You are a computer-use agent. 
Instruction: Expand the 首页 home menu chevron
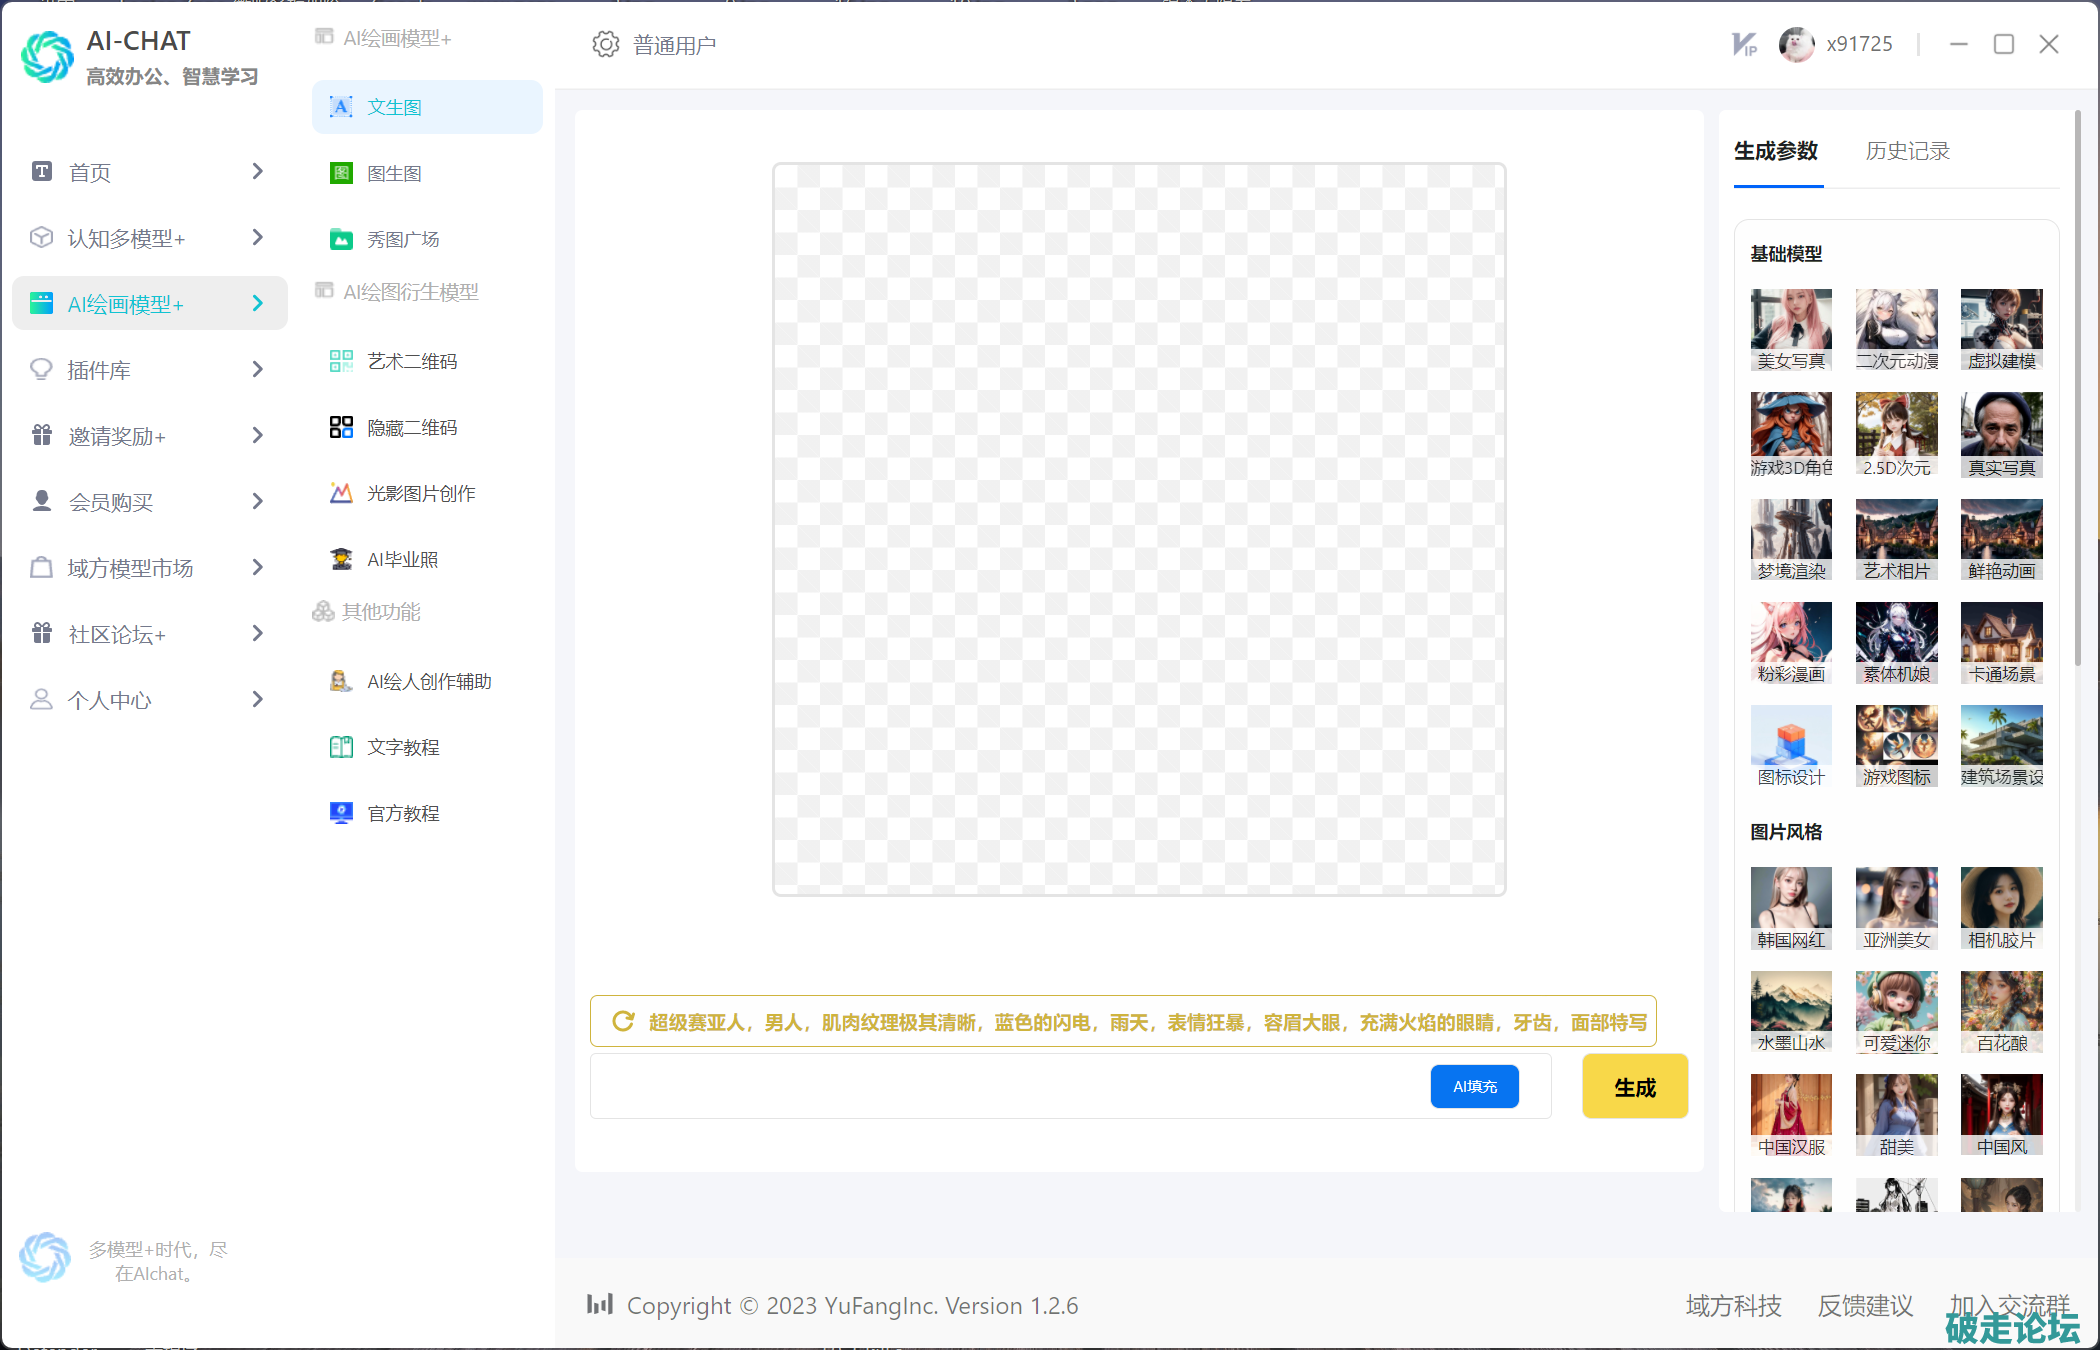[x=257, y=171]
